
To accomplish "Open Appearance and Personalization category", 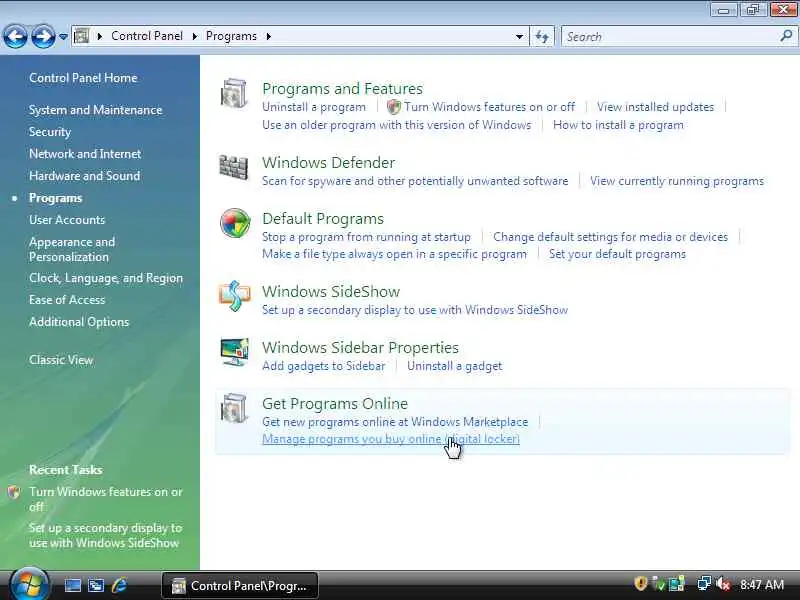I will [72, 249].
